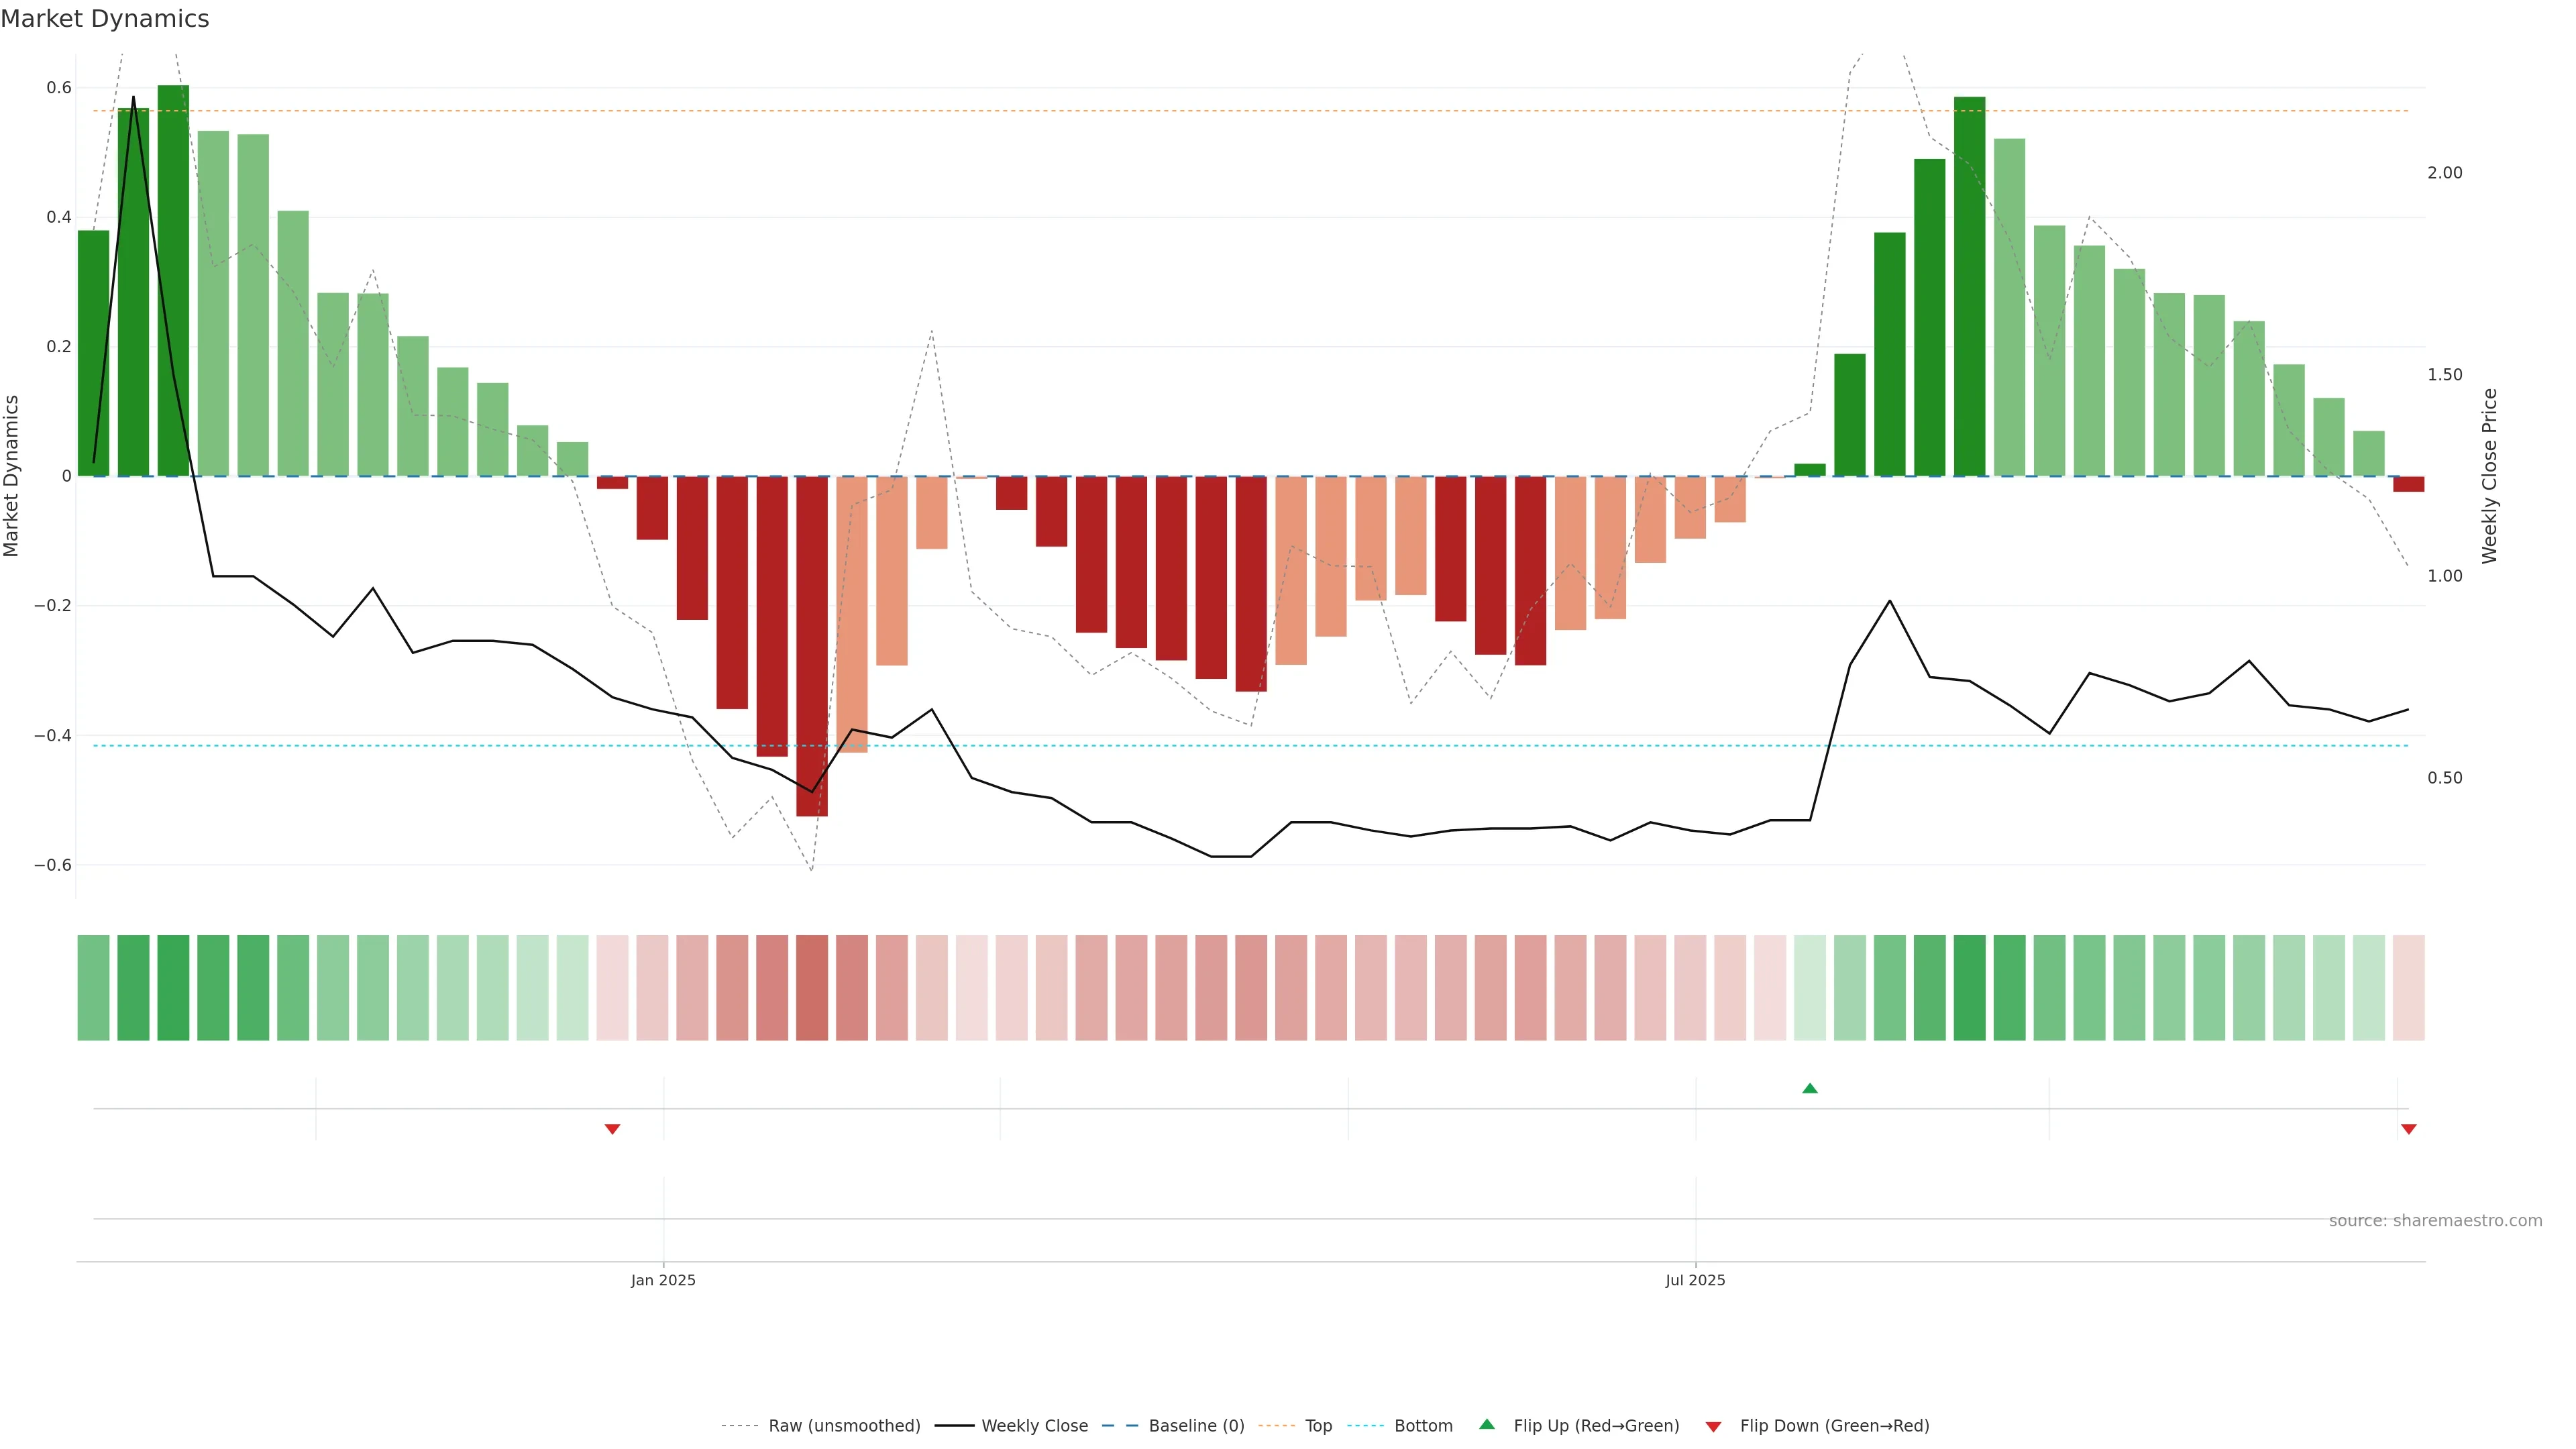Select the Jul 2025 axis label
This screenshot has height=1449, width=2576.
pos(1695,1280)
